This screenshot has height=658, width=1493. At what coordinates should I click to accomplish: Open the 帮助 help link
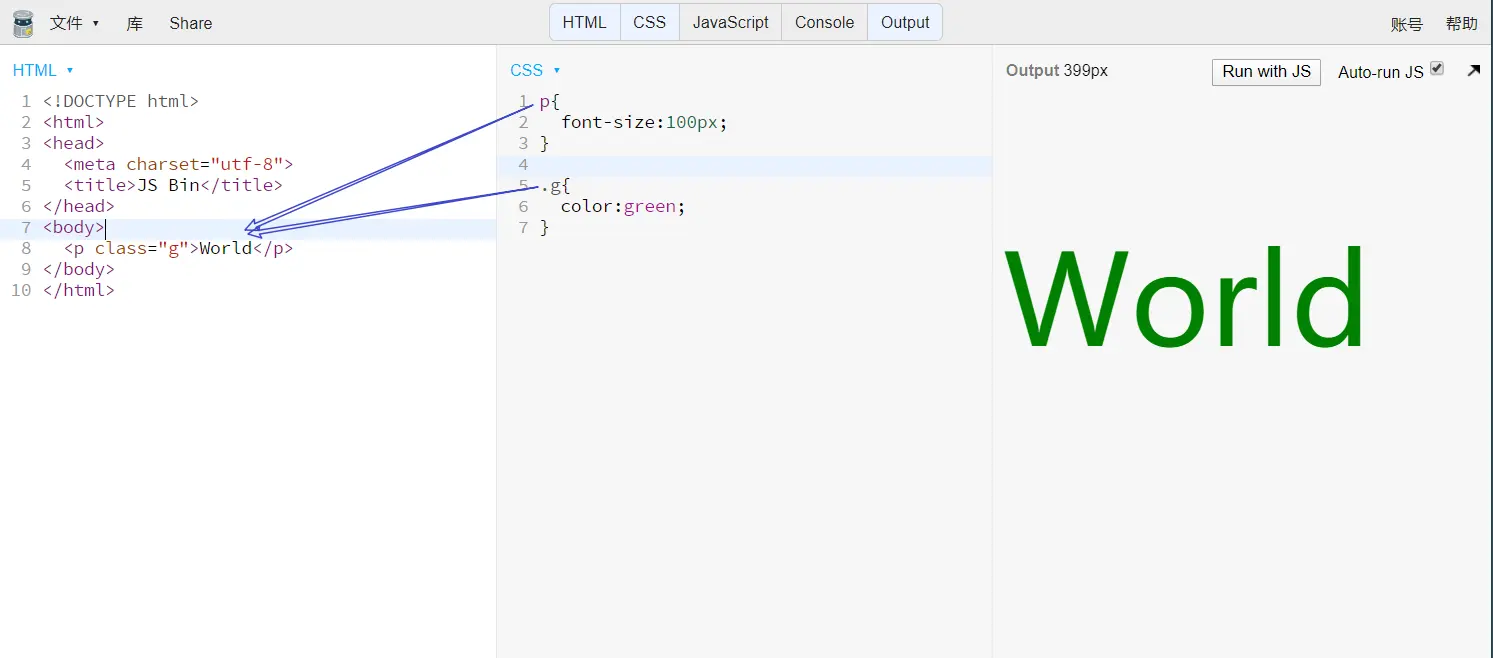[1461, 24]
